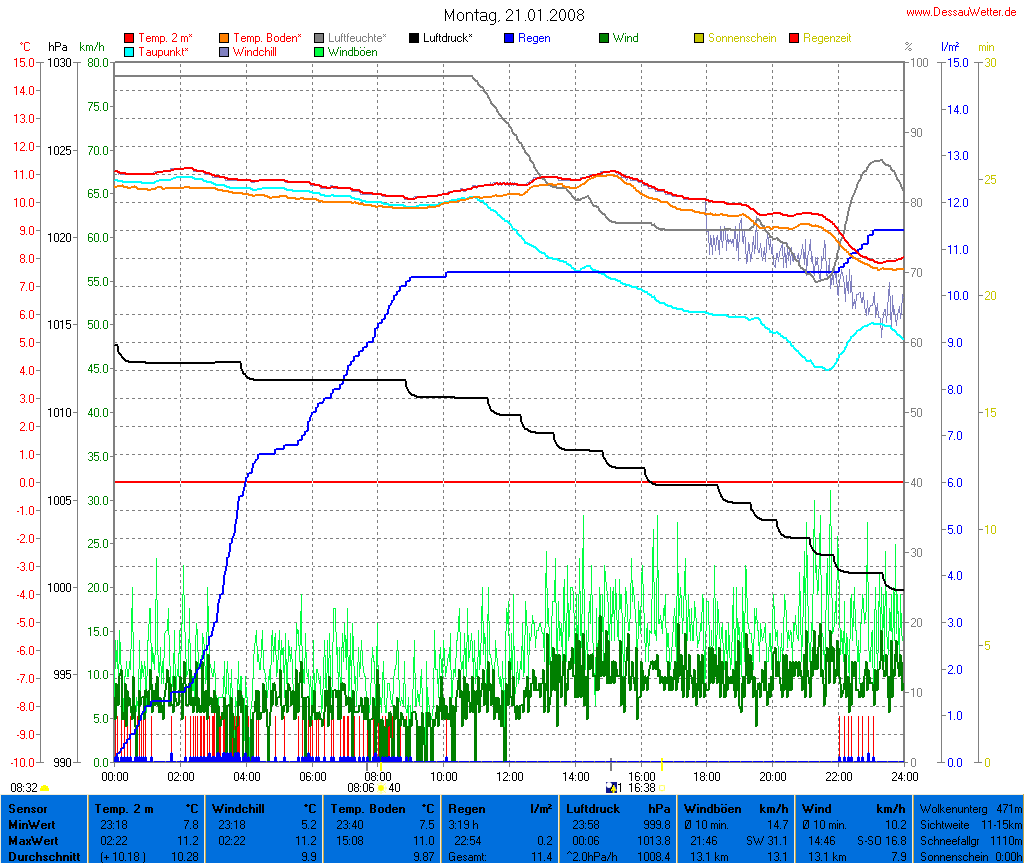Click the moon phase icon near 16:38
Viewport: 1024px width, 863px height.
(612, 788)
